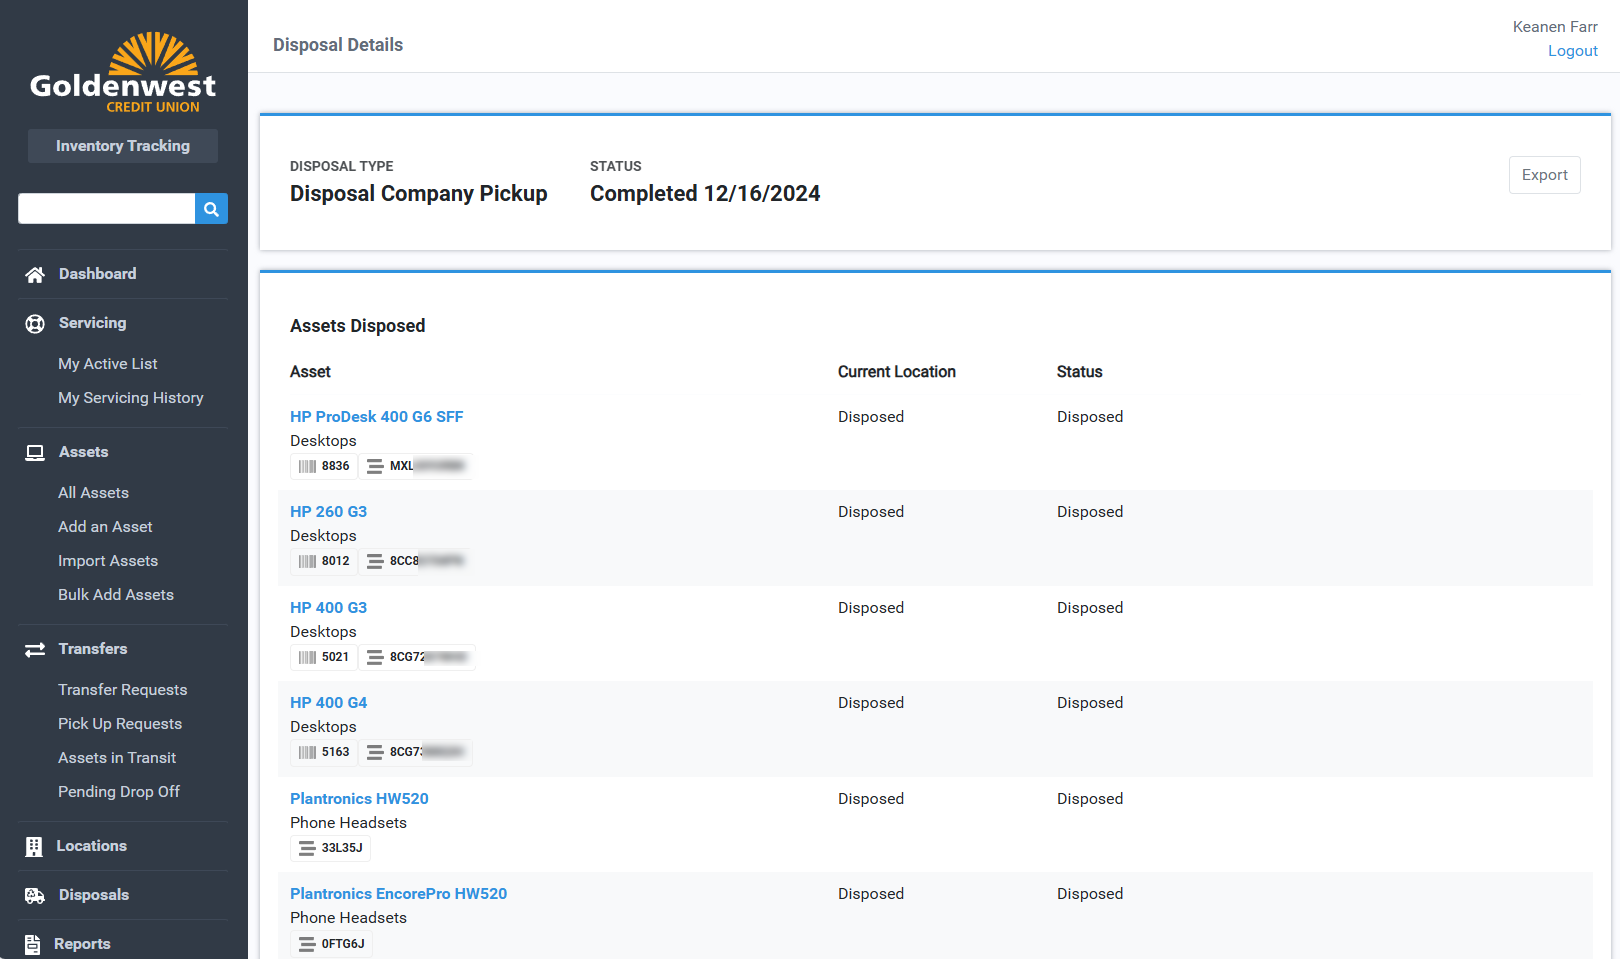Click the Reports document icon
Image resolution: width=1620 pixels, height=959 pixels.
(x=33, y=944)
